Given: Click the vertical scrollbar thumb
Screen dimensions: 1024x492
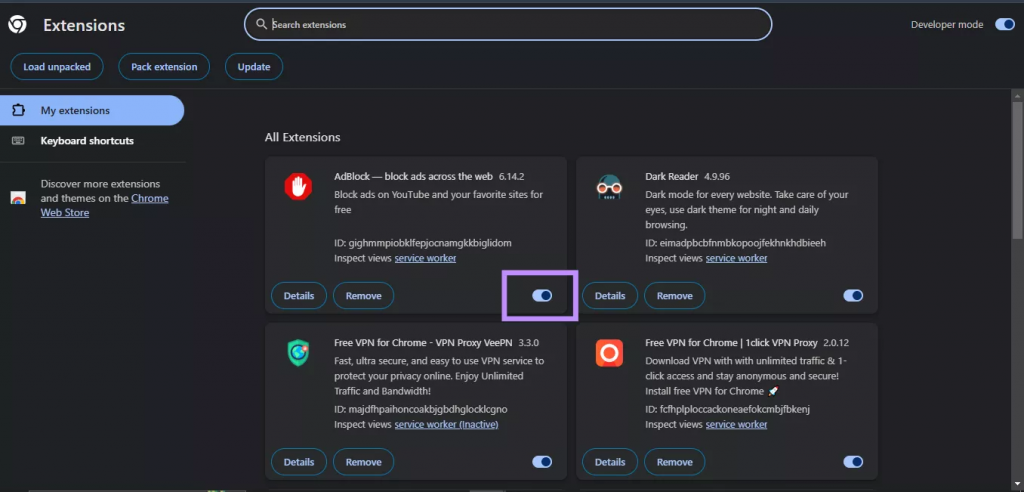Looking at the screenshot, I should point(1017,170).
